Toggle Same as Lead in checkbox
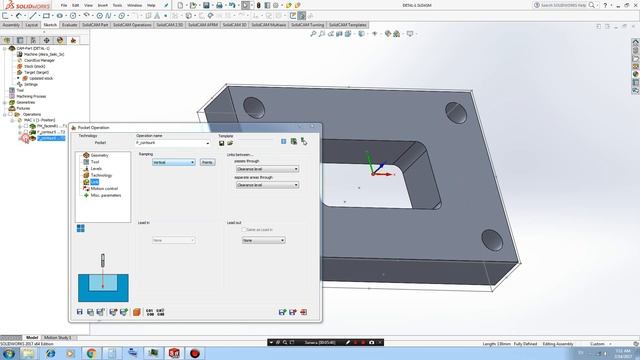This screenshot has width=640, height=360. [x=244, y=230]
